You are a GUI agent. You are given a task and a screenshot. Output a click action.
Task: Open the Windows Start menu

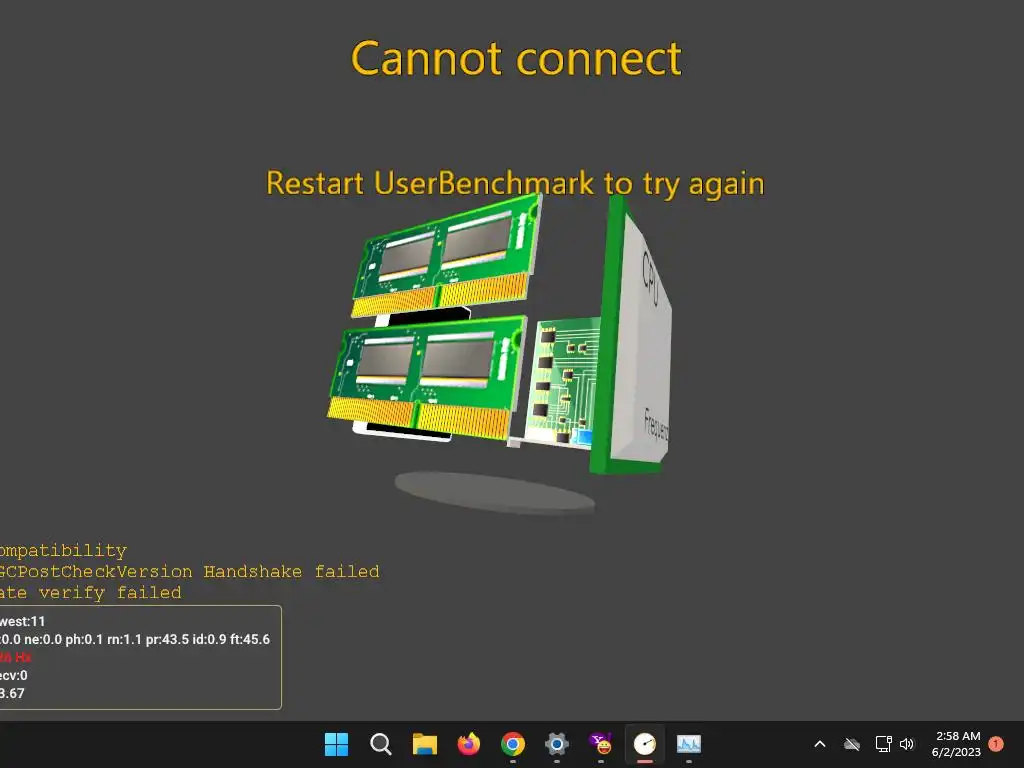336,744
